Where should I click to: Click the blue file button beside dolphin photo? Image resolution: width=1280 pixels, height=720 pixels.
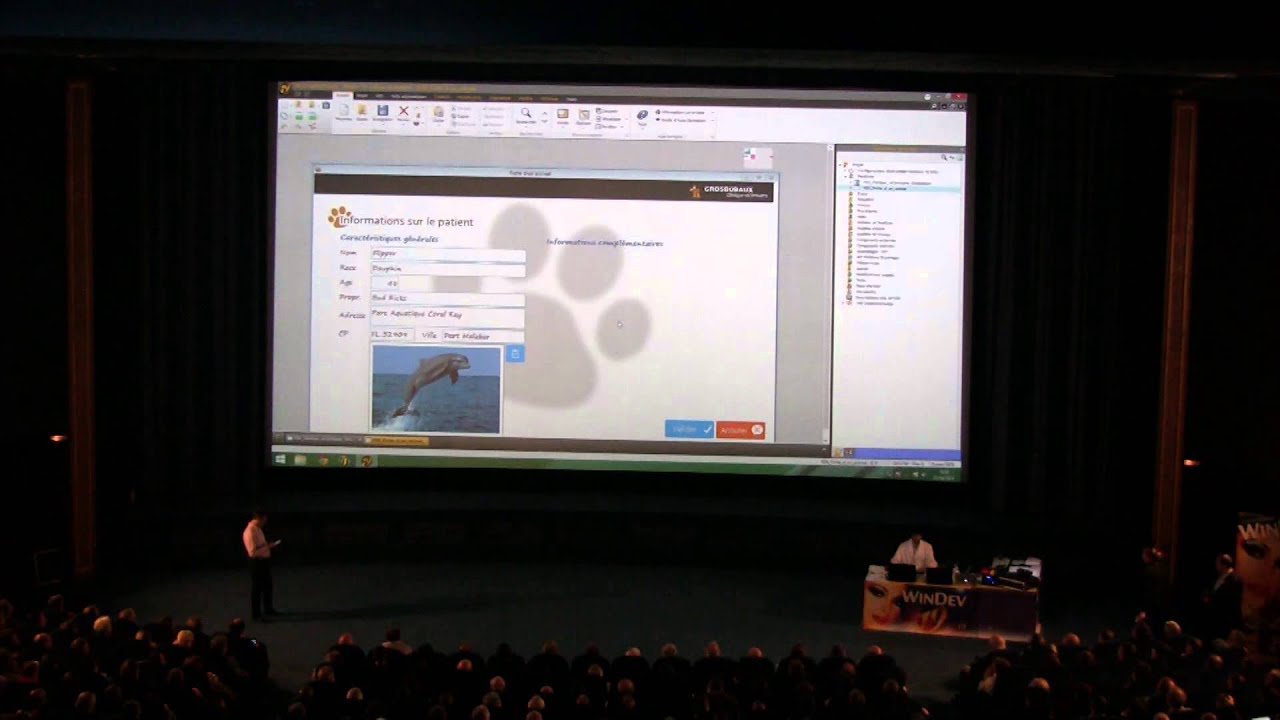tap(515, 353)
